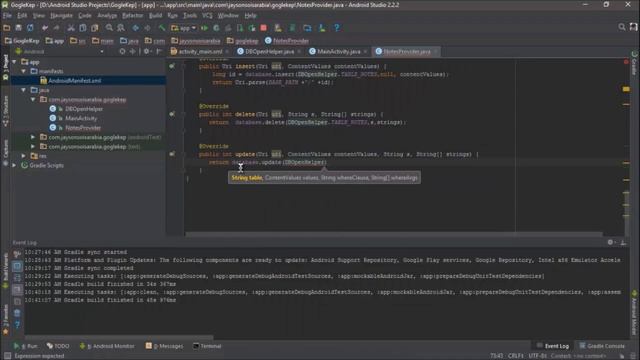The width and height of the screenshot is (640, 360).
Task: Open the Messages tool window
Action: tap(164, 346)
